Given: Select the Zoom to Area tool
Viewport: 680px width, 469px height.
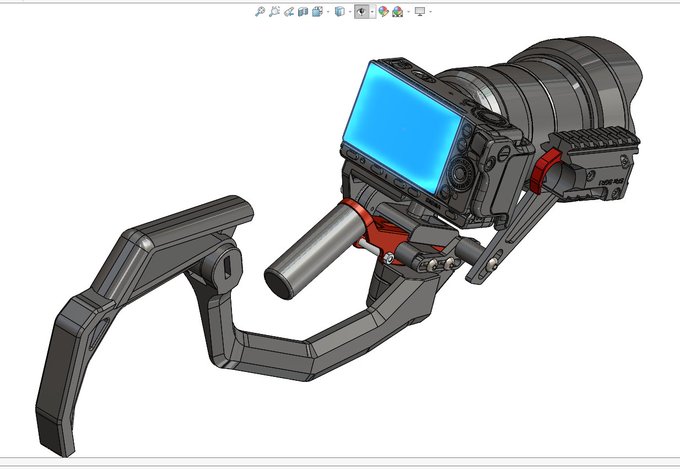Looking at the screenshot, I should [275, 12].
